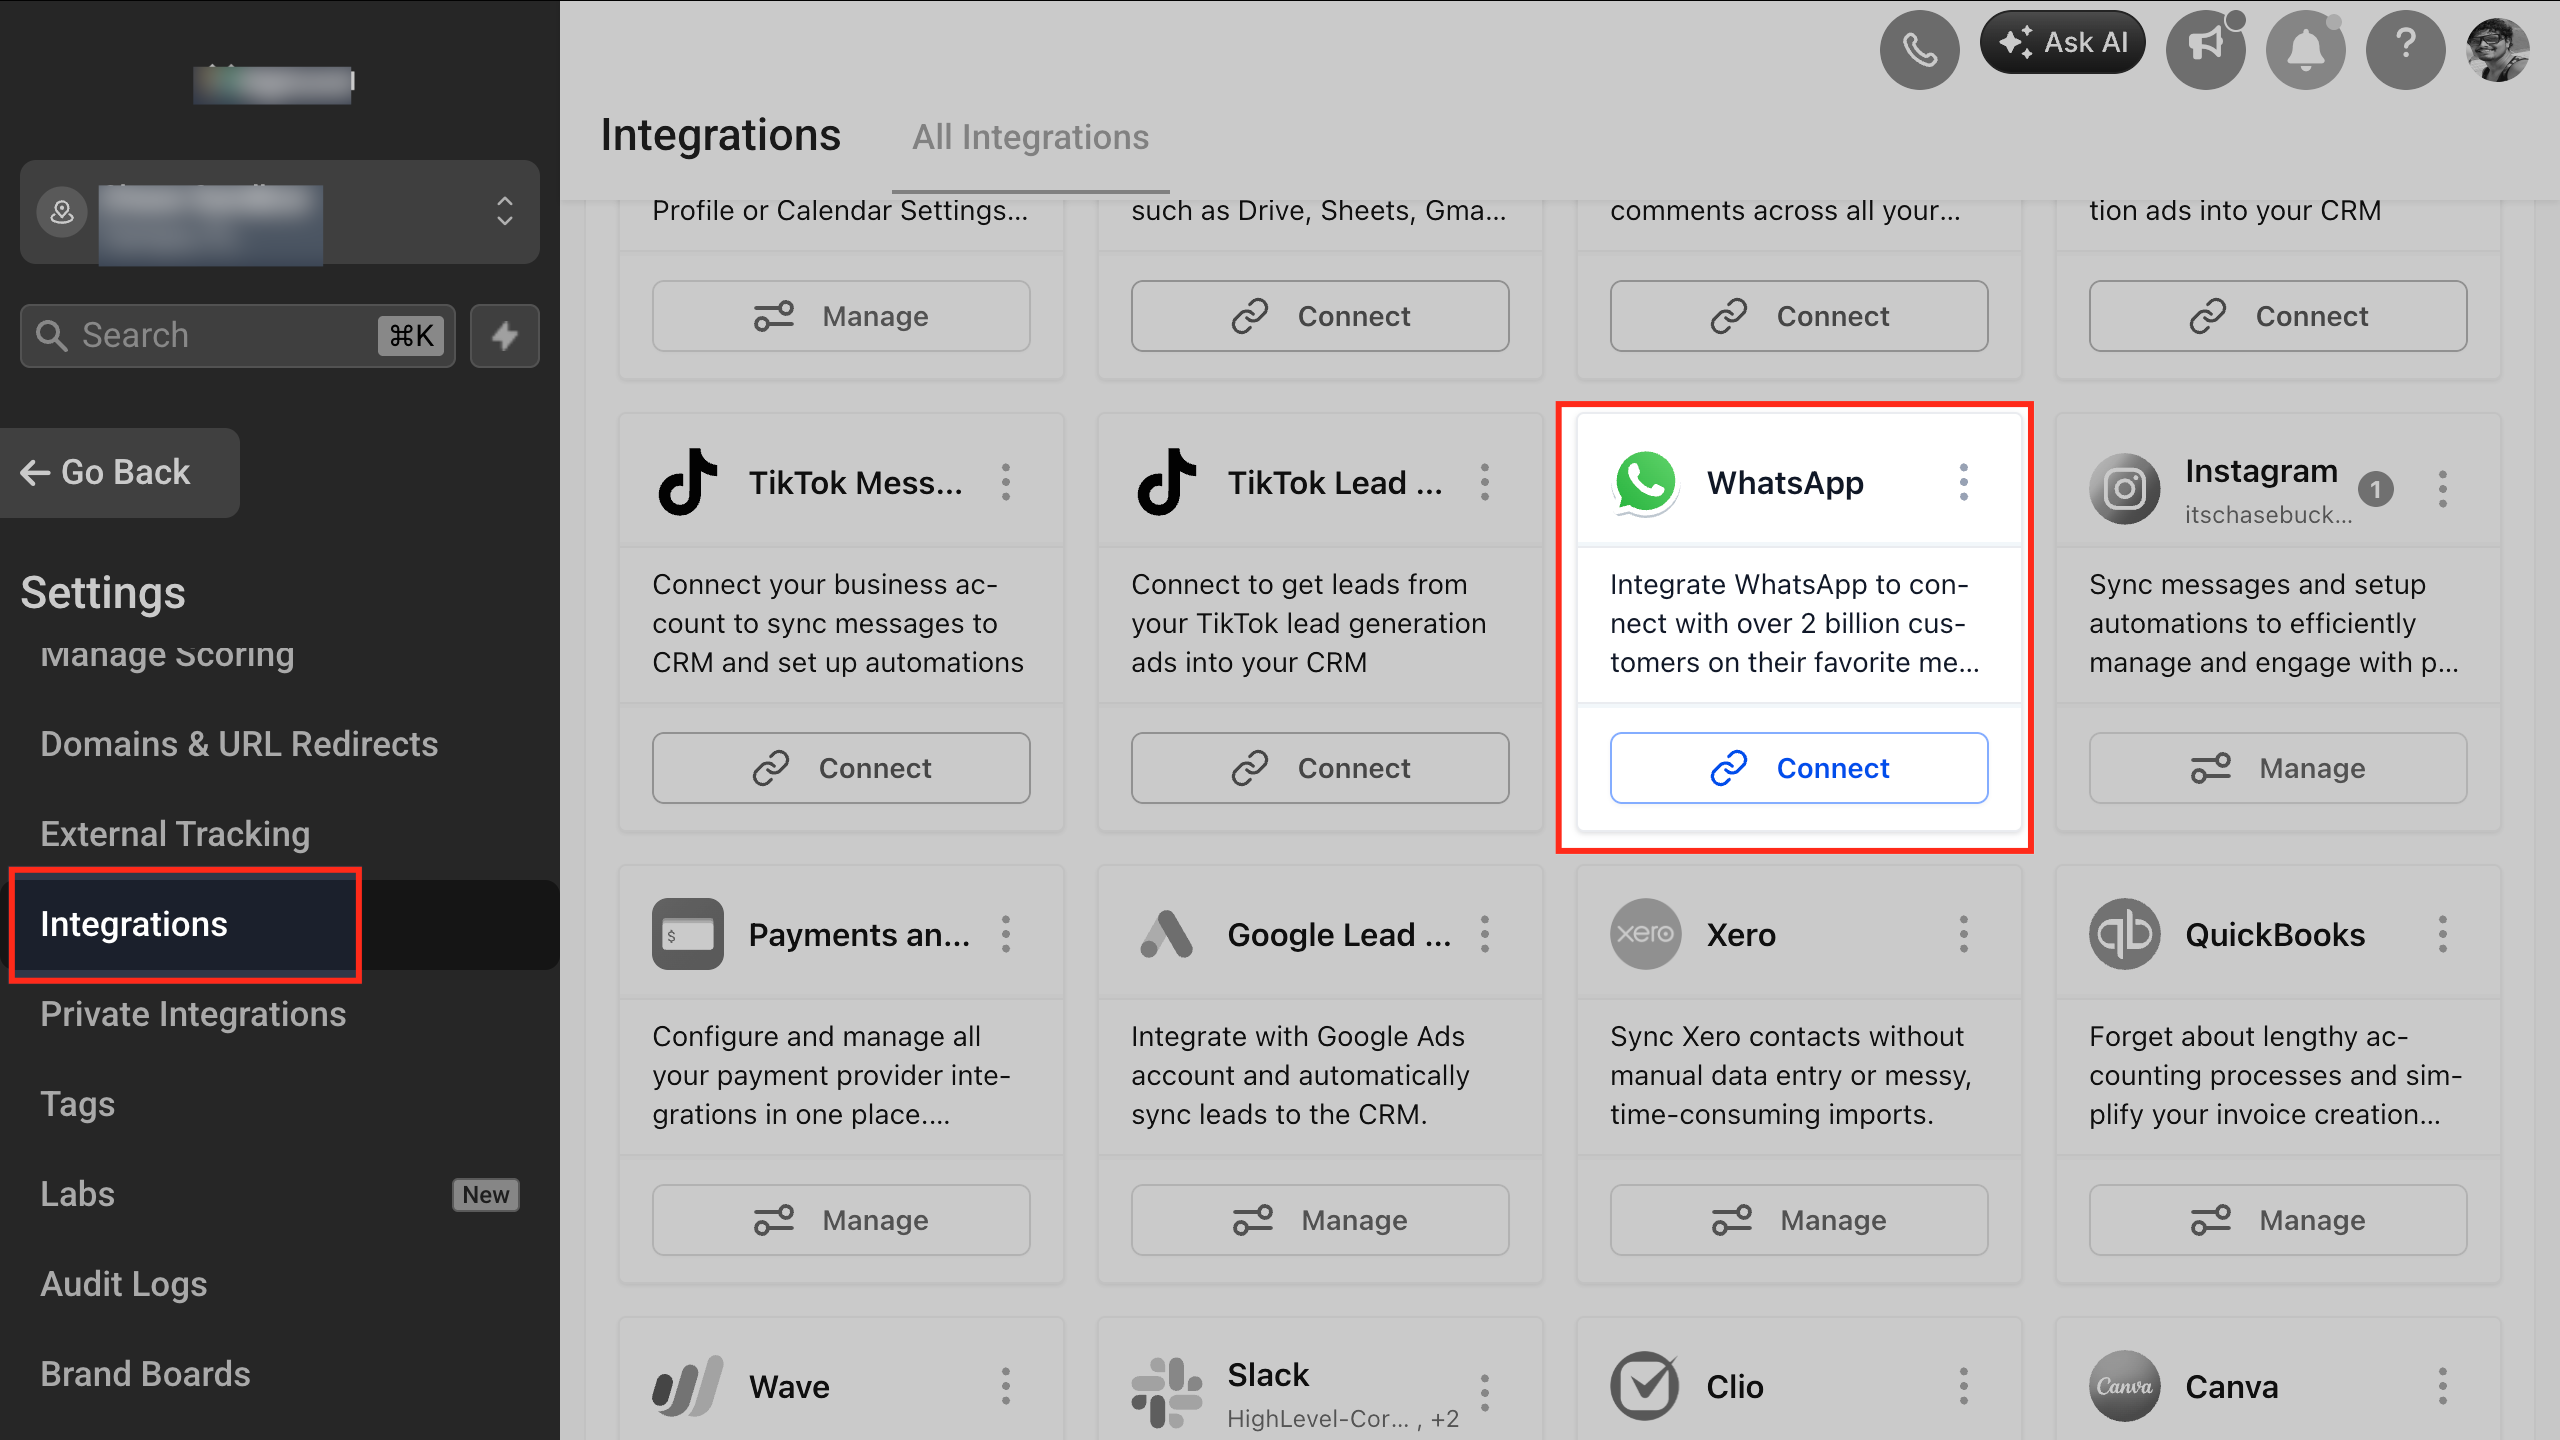Connect the TikTok Messaging integration
The image size is (2560, 1440).
coord(841,768)
